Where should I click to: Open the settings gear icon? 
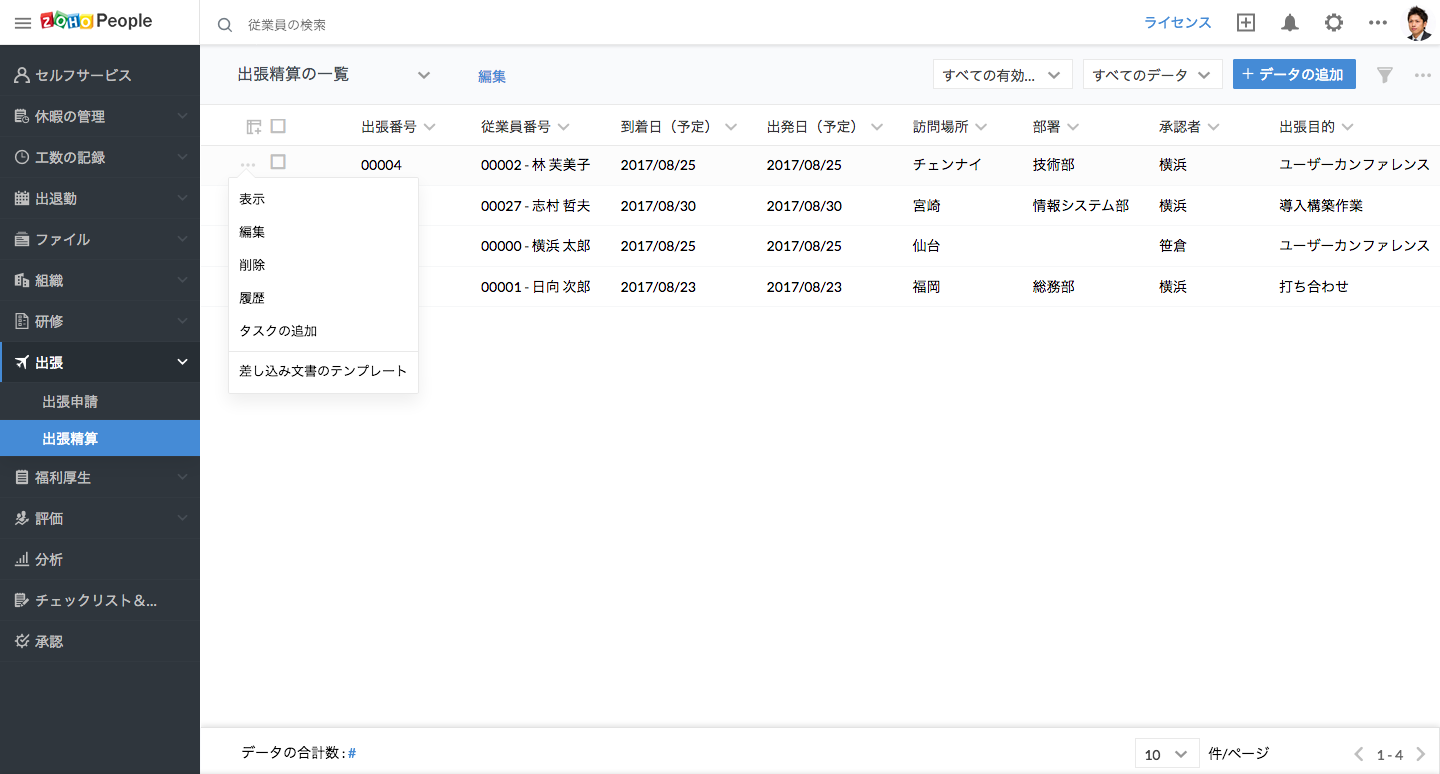tap(1333, 23)
